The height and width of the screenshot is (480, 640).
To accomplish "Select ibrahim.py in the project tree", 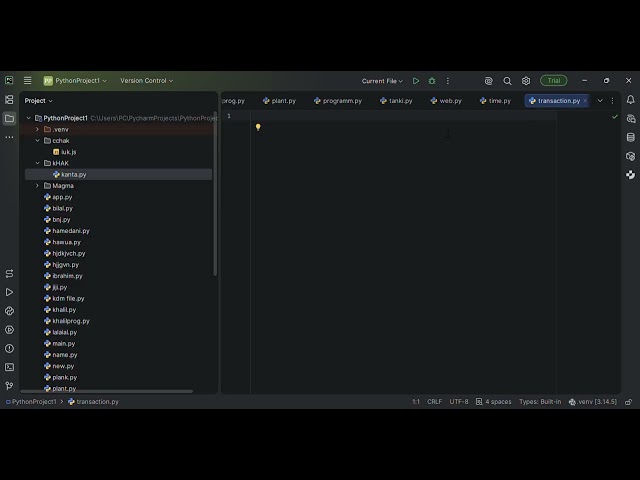I will 63,276.
